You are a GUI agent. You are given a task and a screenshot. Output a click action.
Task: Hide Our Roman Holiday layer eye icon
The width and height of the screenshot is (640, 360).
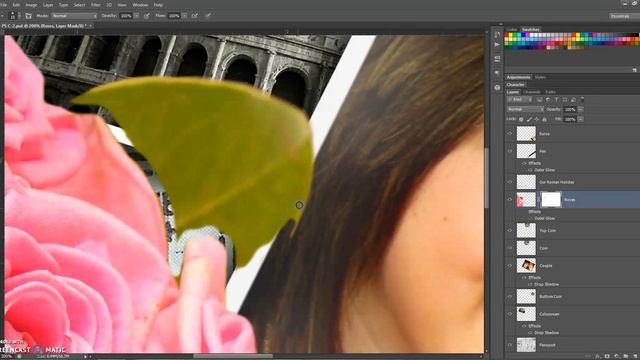(510, 182)
